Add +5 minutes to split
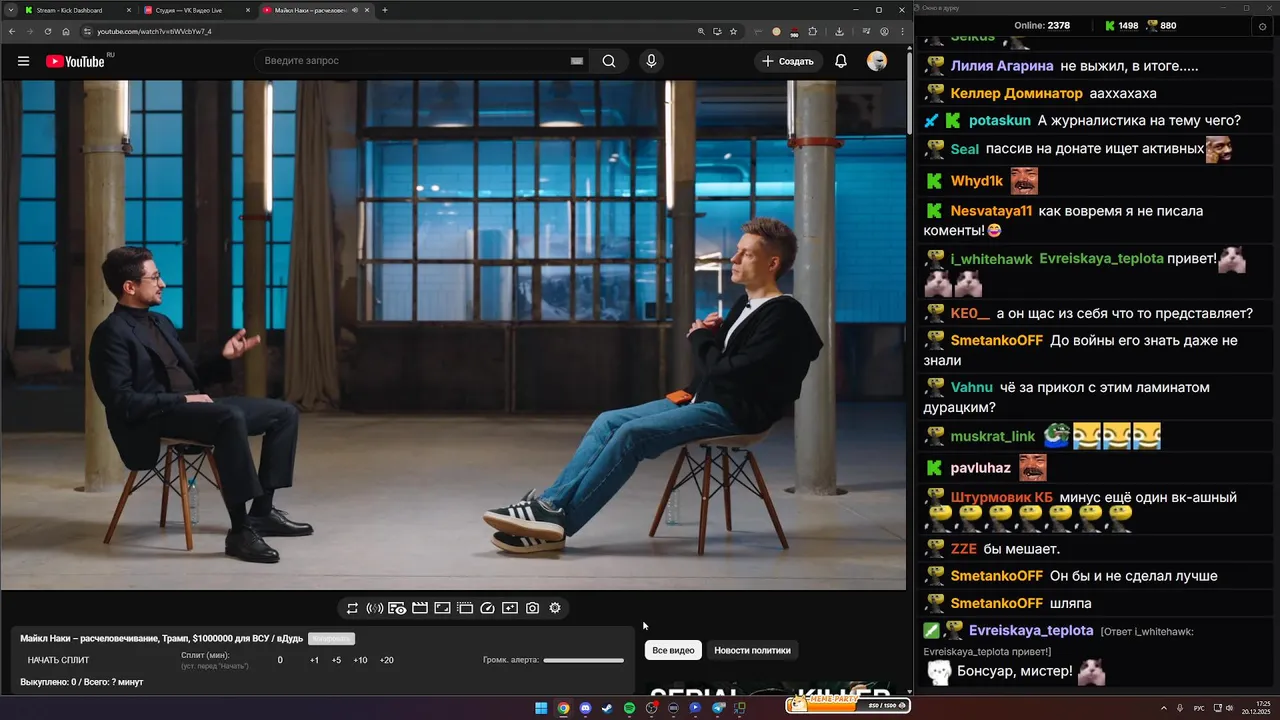The width and height of the screenshot is (1280, 720). pyautogui.click(x=336, y=660)
